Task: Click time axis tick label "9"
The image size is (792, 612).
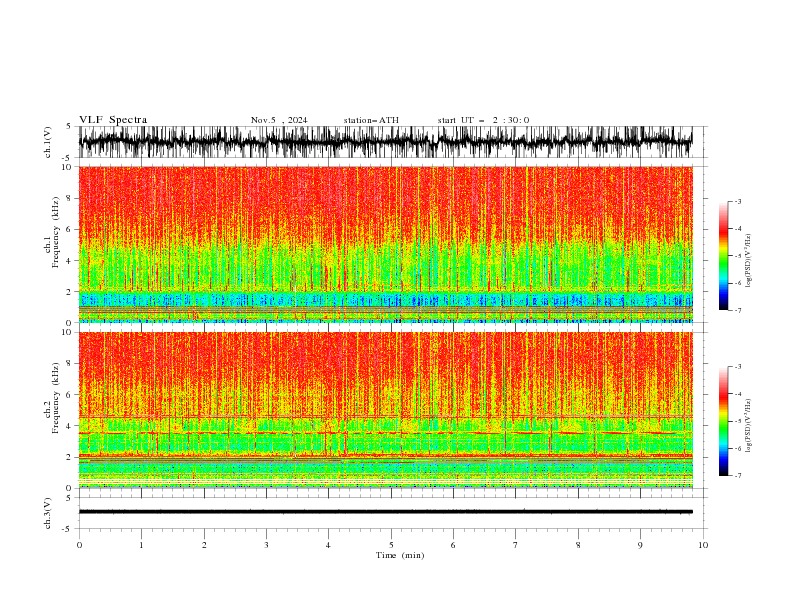Action: 640,545
